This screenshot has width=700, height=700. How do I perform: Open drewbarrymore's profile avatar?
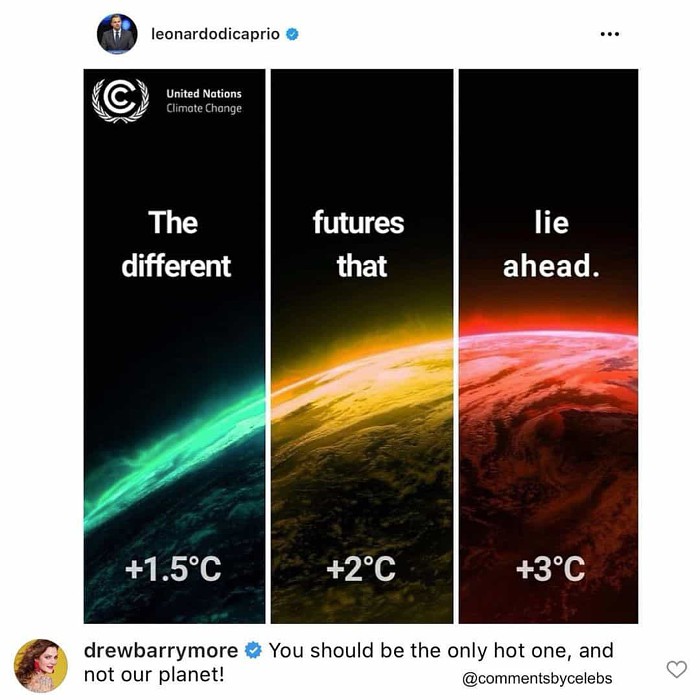(41, 665)
